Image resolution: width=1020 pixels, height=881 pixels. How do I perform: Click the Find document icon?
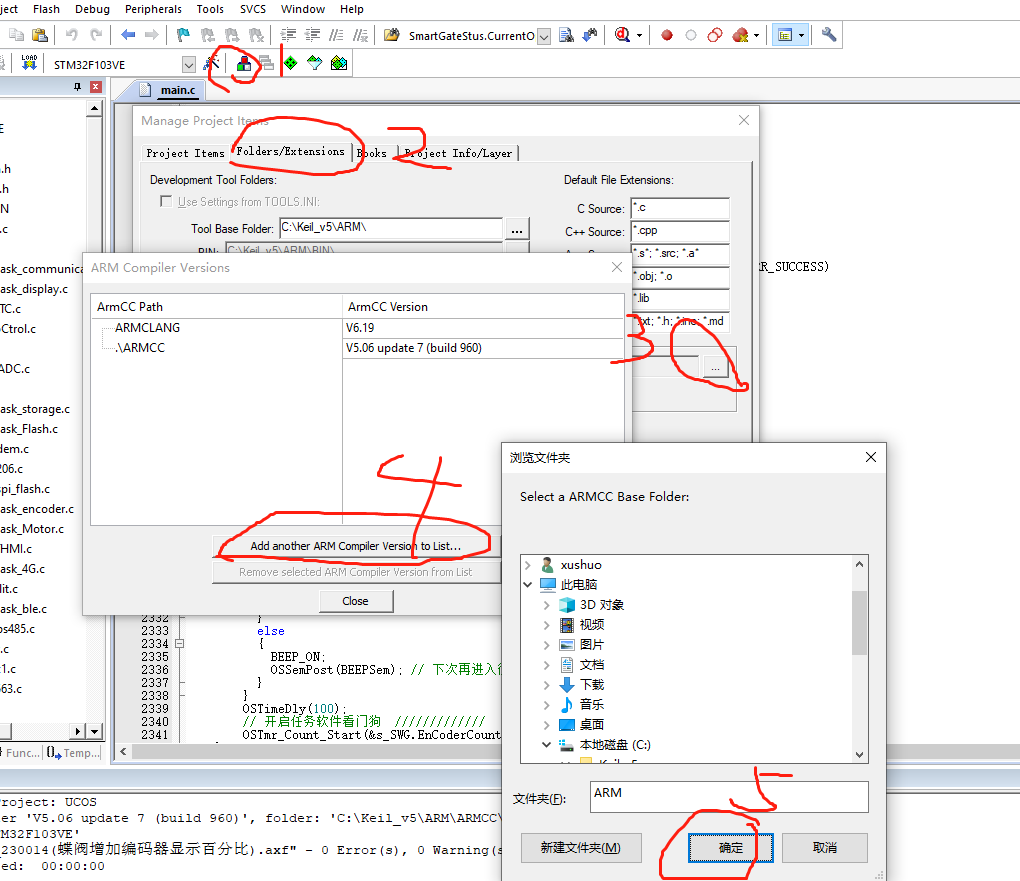point(567,35)
